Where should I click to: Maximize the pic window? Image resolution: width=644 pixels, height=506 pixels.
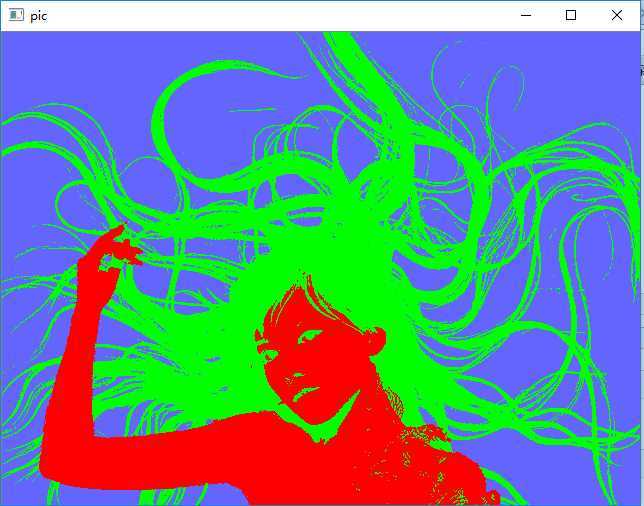(x=570, y=16)
